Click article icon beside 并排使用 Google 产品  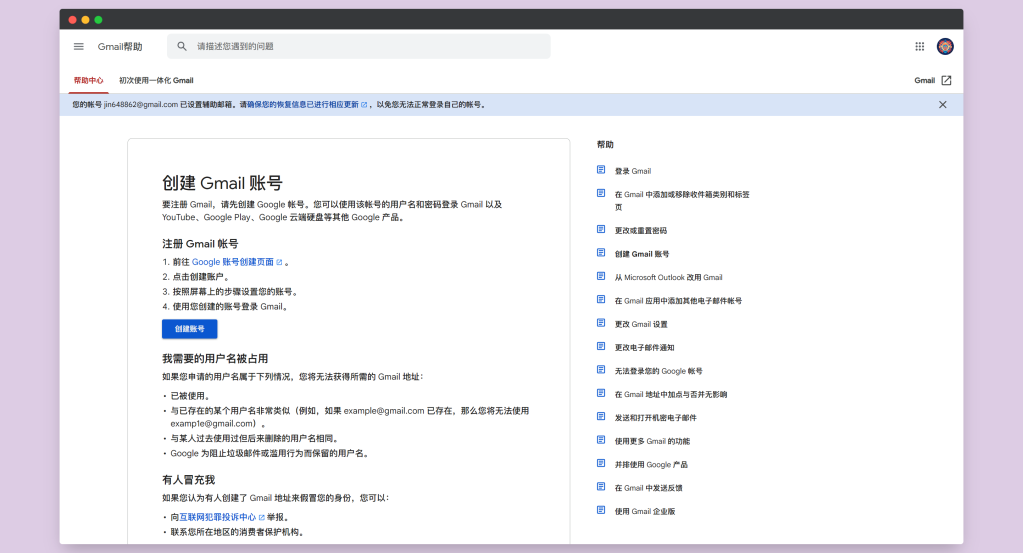click(x=601, y=463)
